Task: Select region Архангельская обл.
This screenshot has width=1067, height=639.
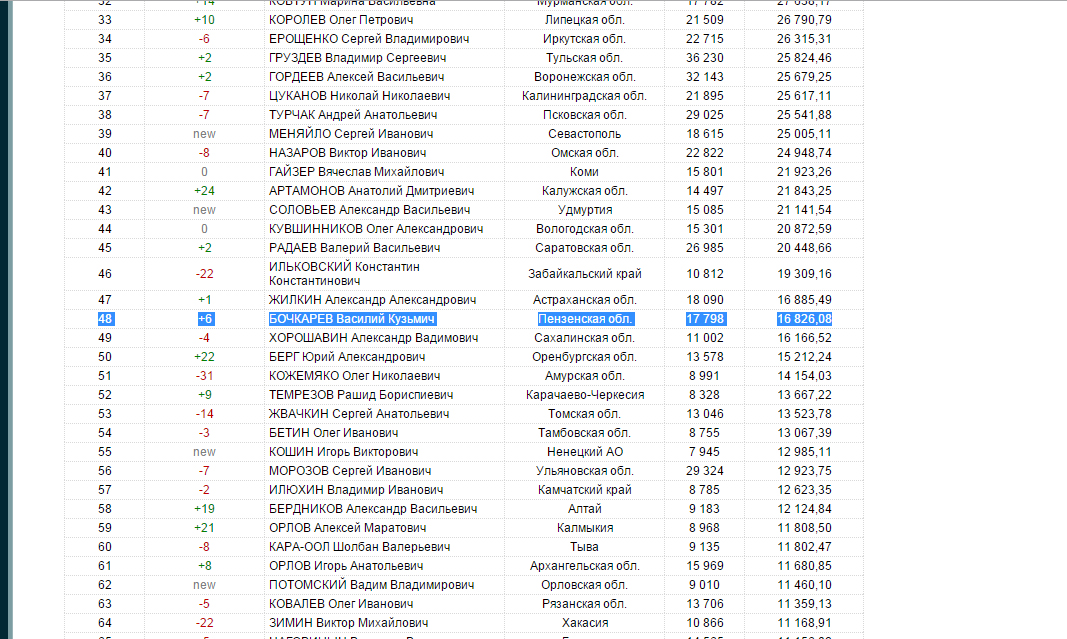Action: [x=585, y=567]
